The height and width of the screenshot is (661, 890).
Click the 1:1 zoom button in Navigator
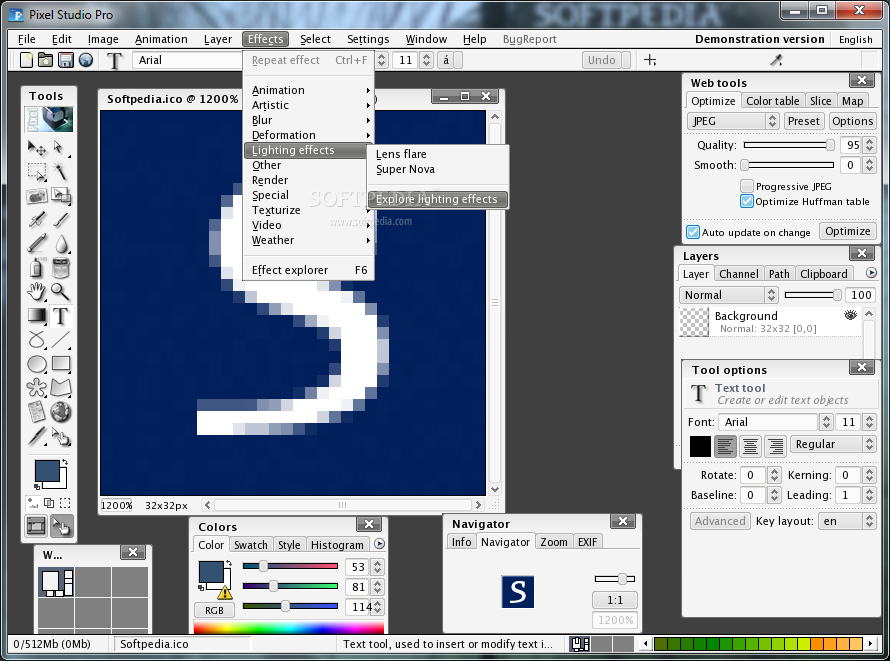[614, 600]
